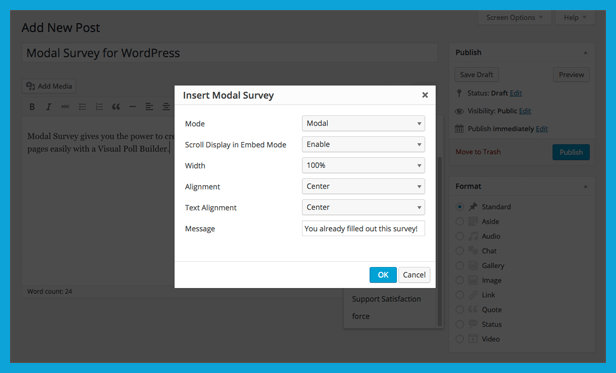Click the Audio format music note icon

point(473,236)
